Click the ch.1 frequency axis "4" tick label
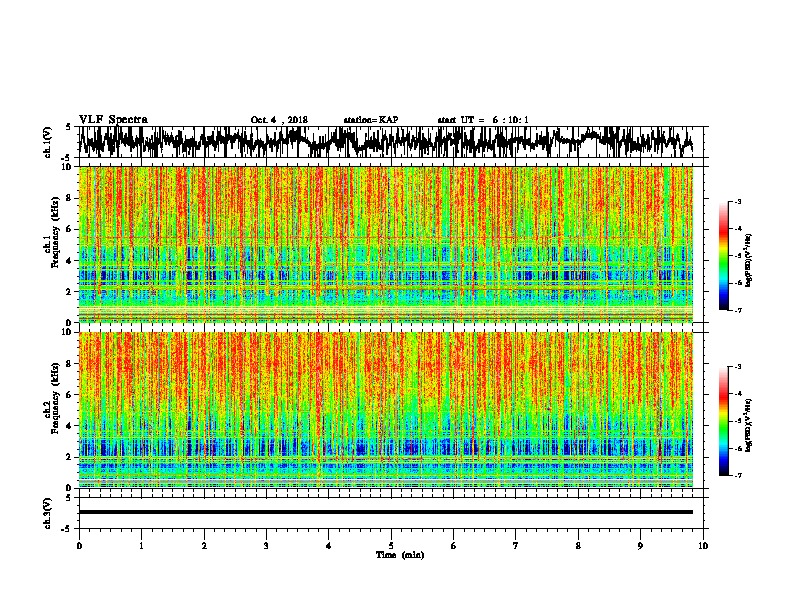792x612 pixels. pos(70,261)
